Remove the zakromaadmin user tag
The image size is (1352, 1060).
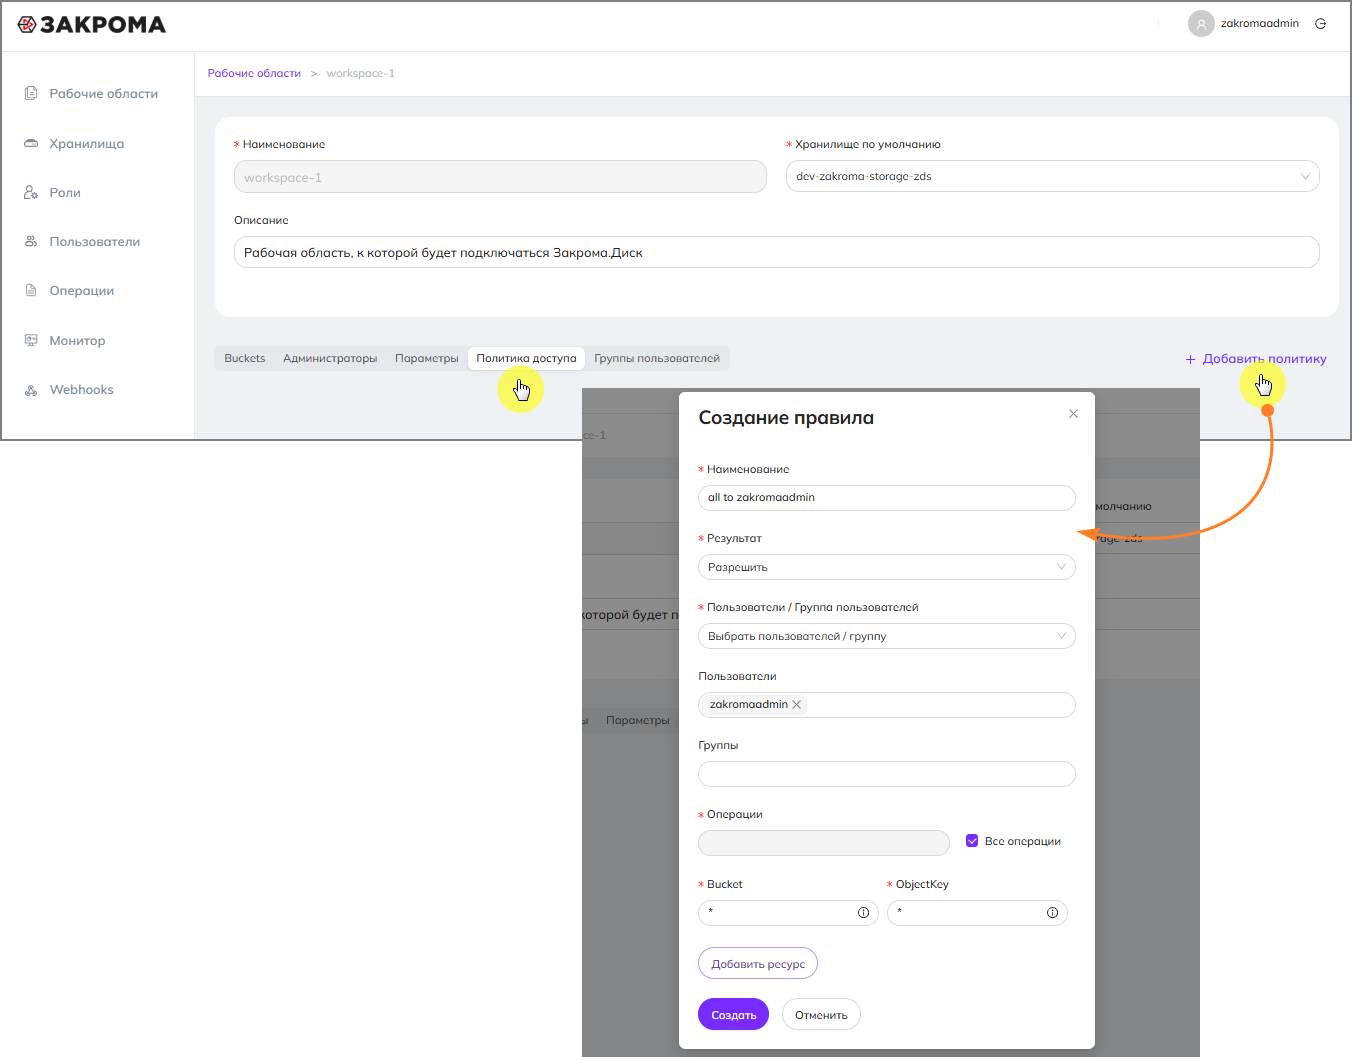797,705
